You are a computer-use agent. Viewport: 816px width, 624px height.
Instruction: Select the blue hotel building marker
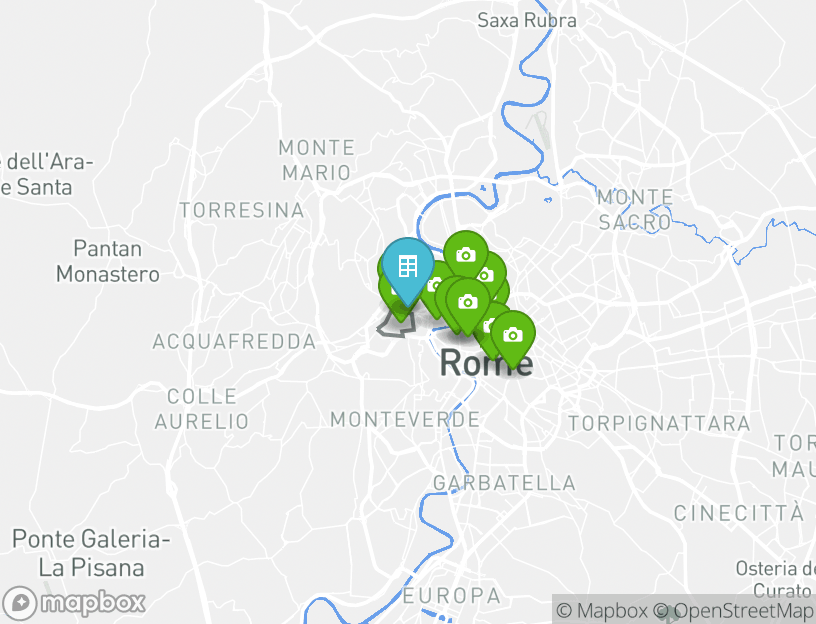coord(407,266)
